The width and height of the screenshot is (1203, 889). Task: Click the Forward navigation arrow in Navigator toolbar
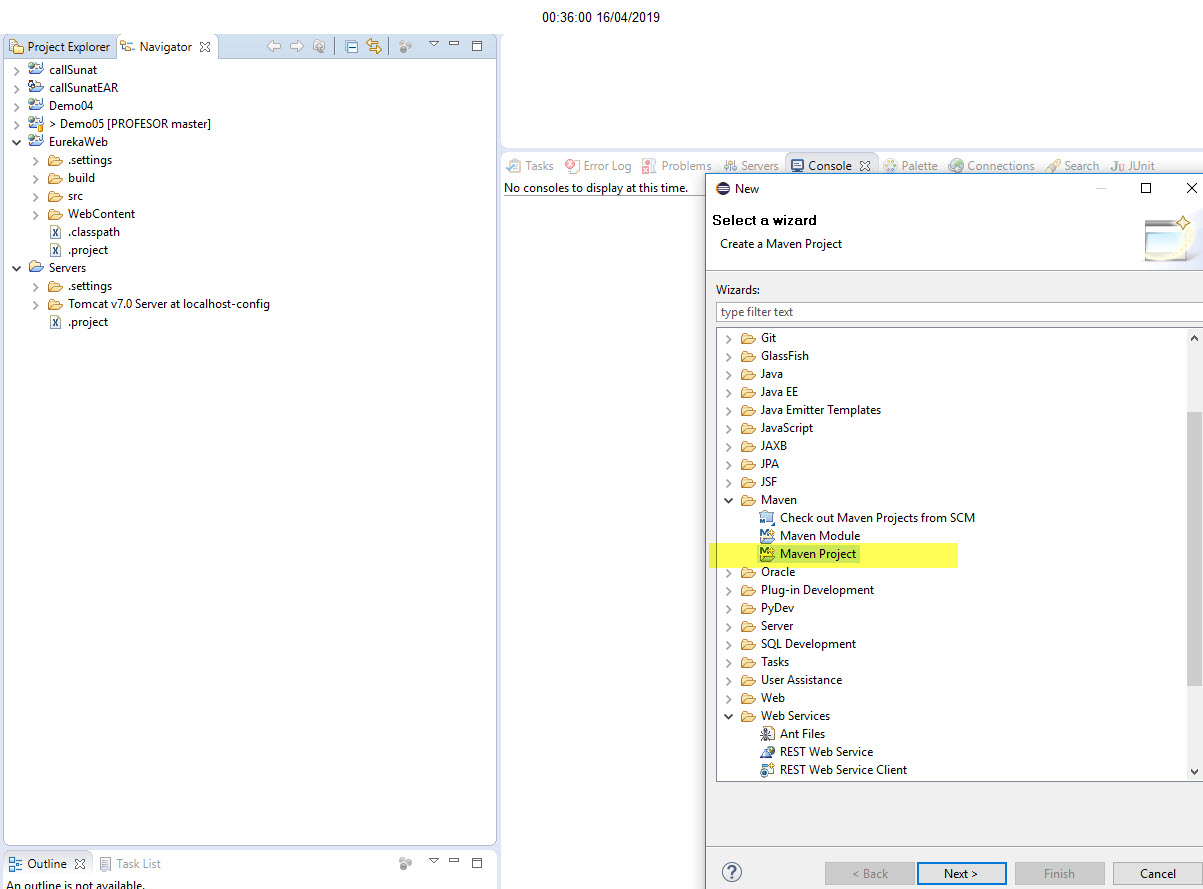pos(294,45)
